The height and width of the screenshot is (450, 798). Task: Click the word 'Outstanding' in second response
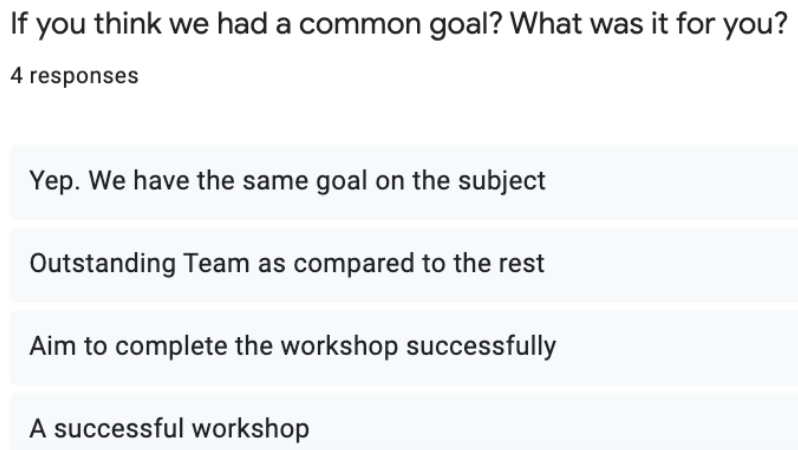(103, 264)
